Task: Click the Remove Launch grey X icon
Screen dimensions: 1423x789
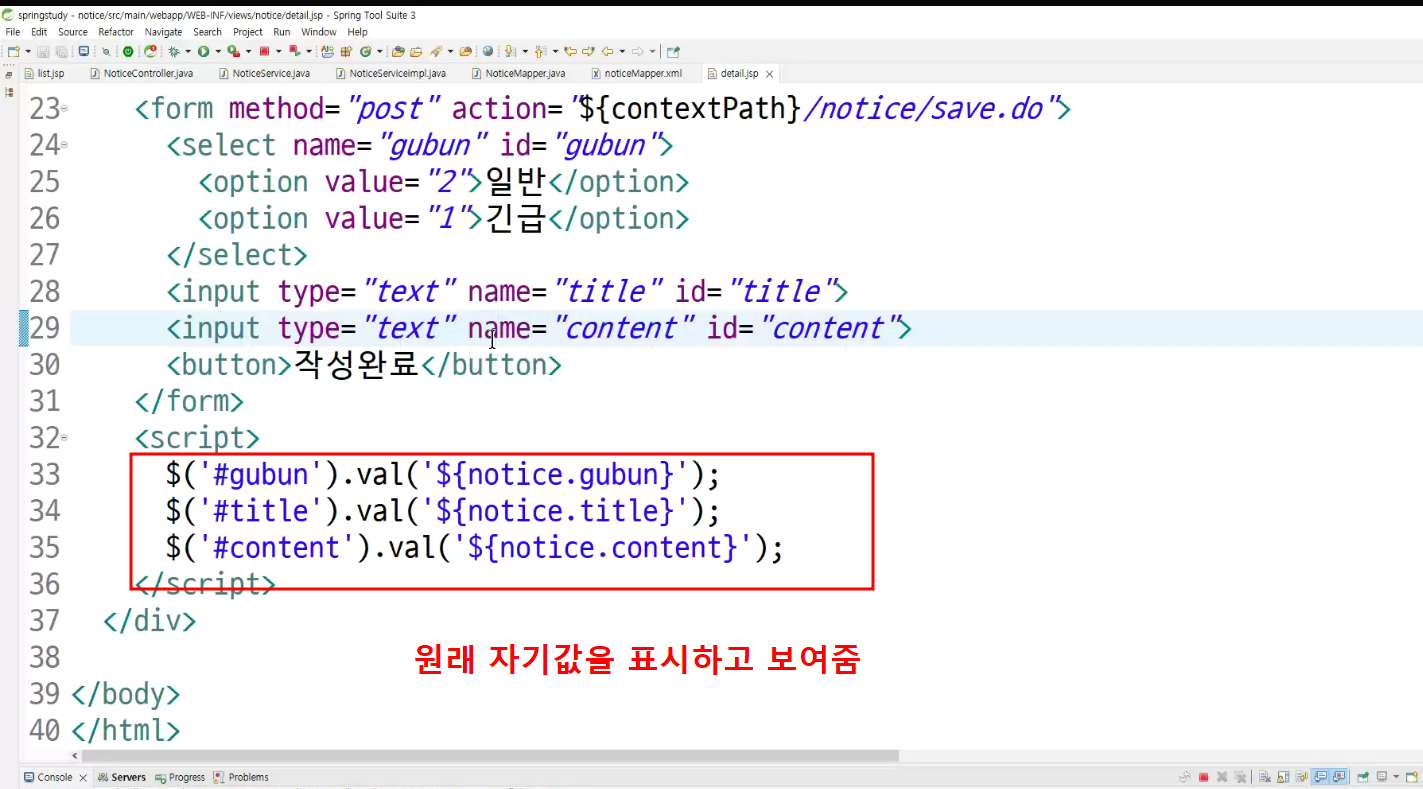Action: coord(1222,777)
